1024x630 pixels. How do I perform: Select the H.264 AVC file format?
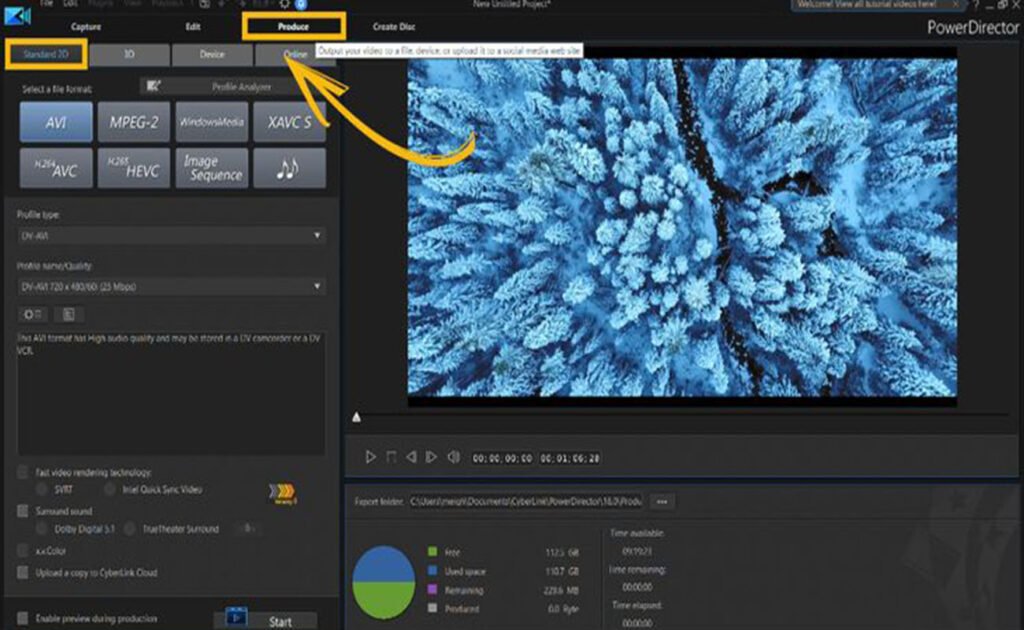point(56,168)
